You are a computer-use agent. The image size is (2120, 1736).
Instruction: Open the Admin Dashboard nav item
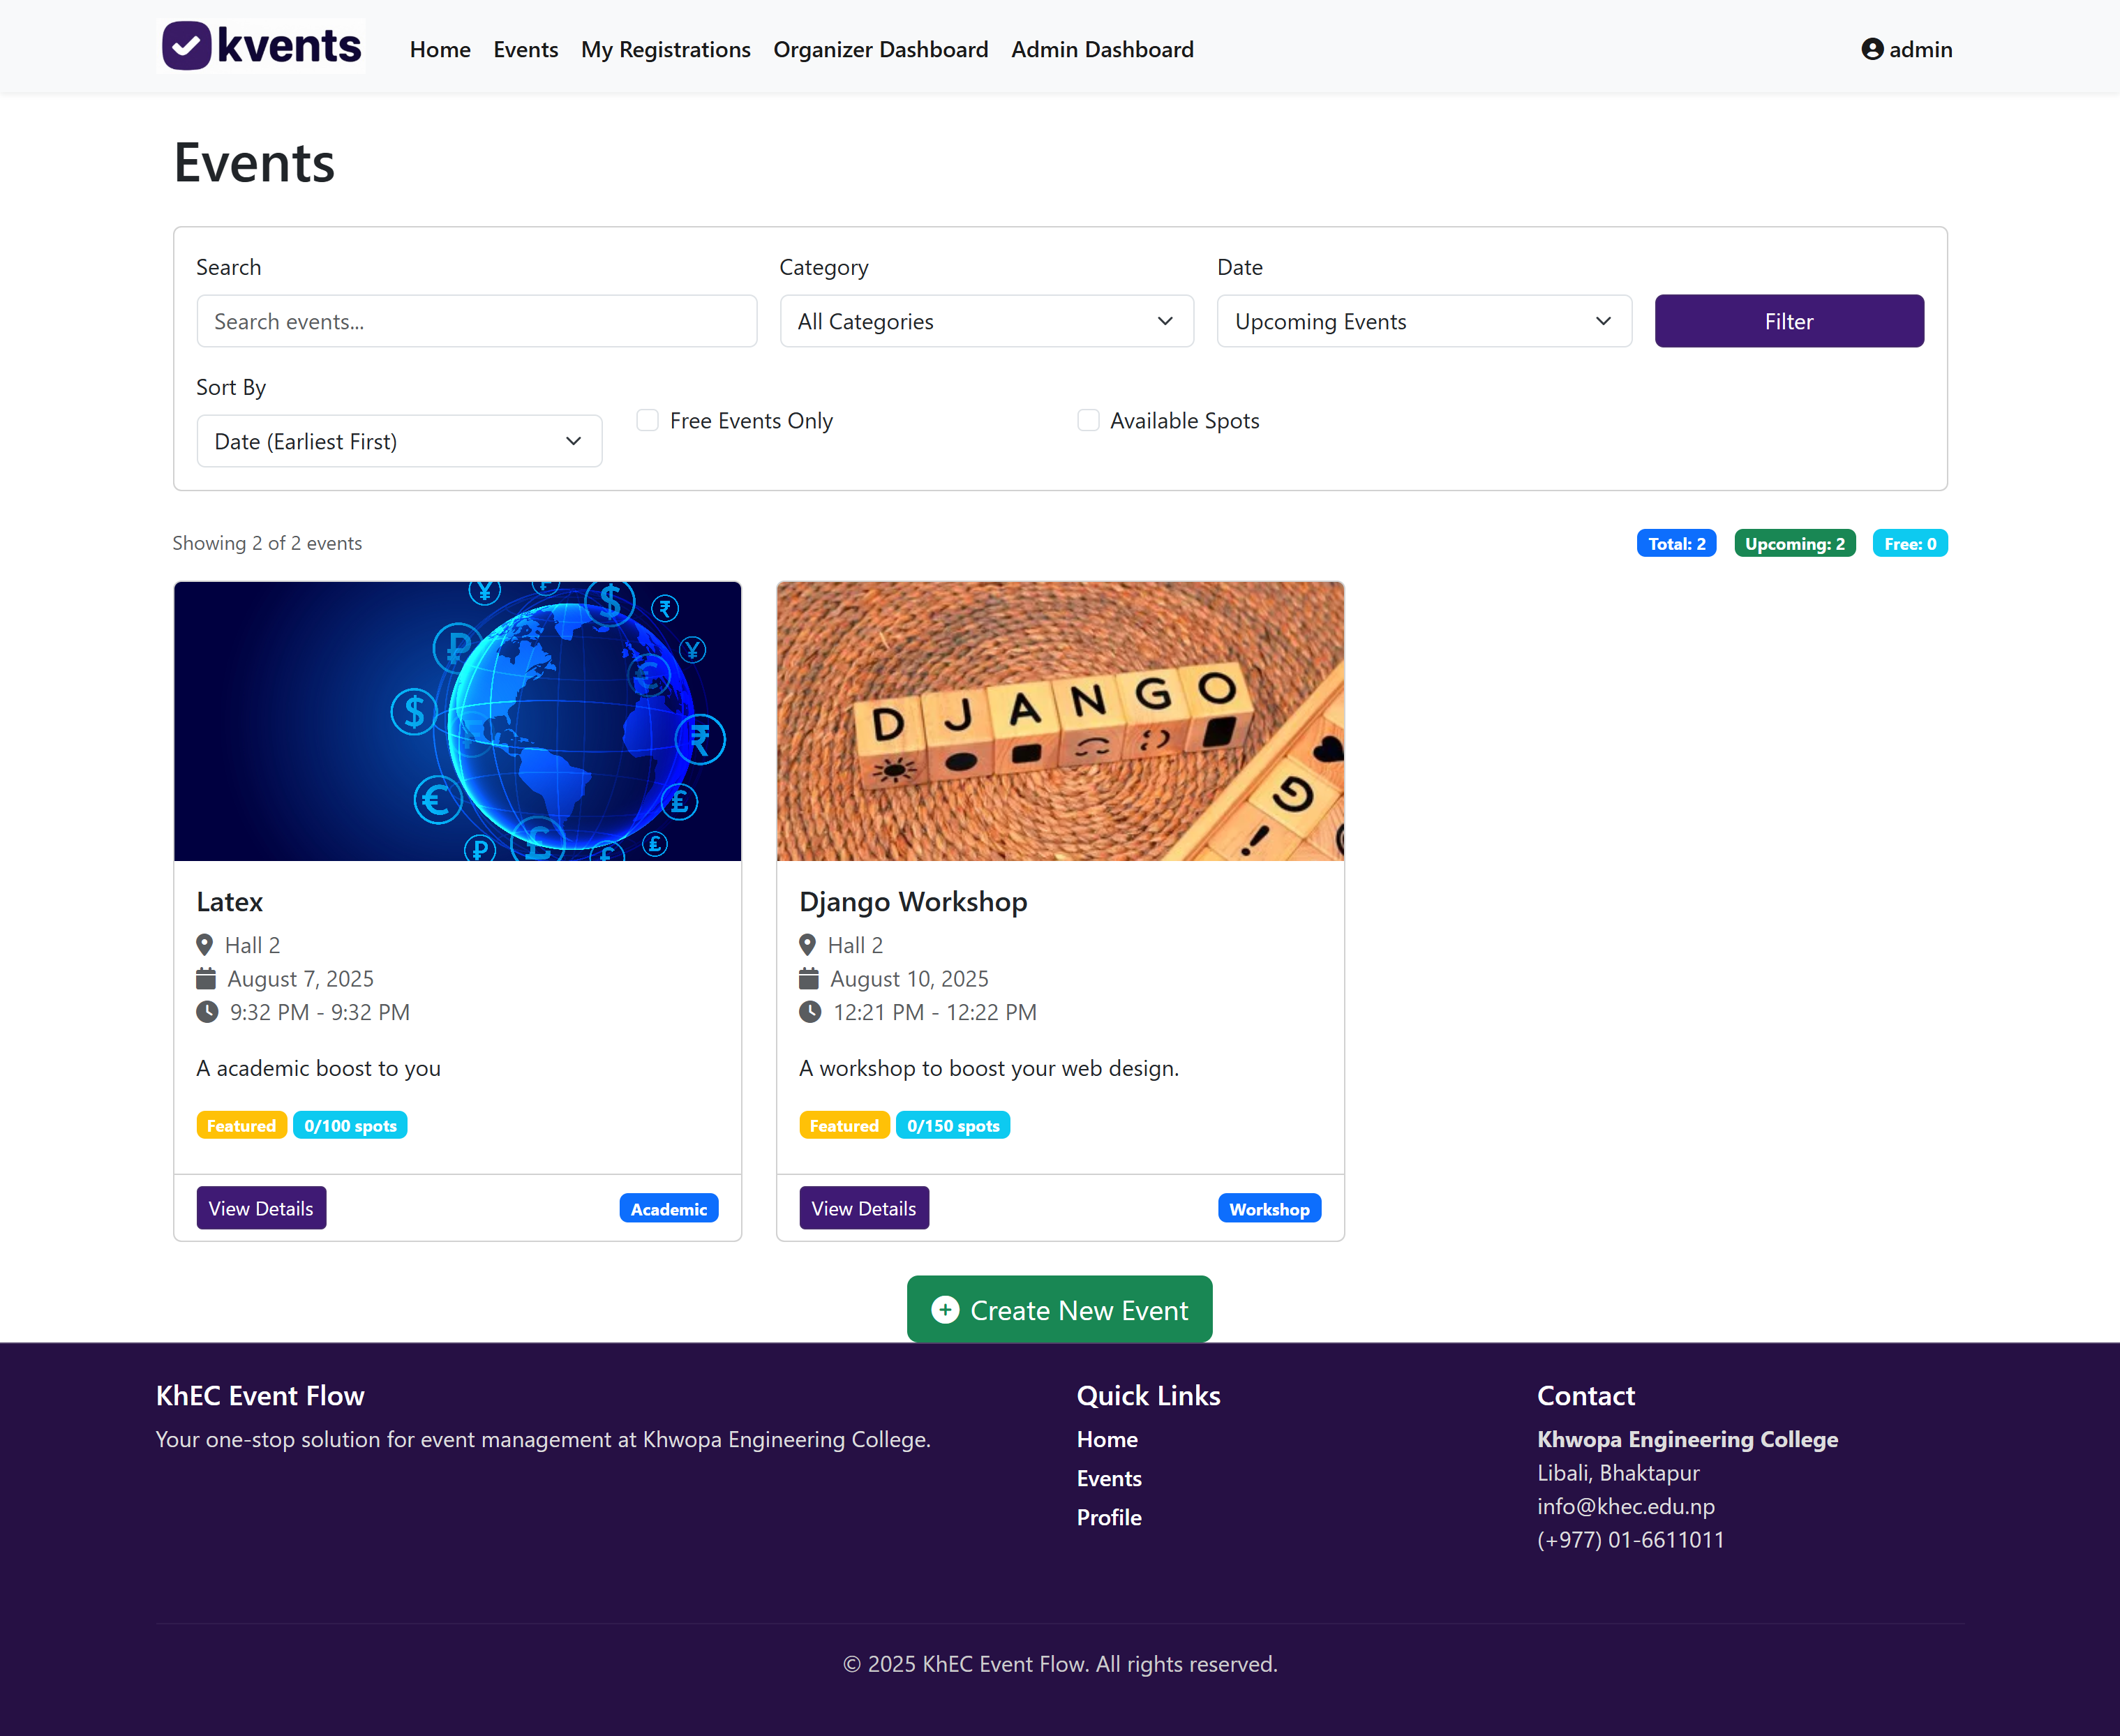pos(1102,49)
